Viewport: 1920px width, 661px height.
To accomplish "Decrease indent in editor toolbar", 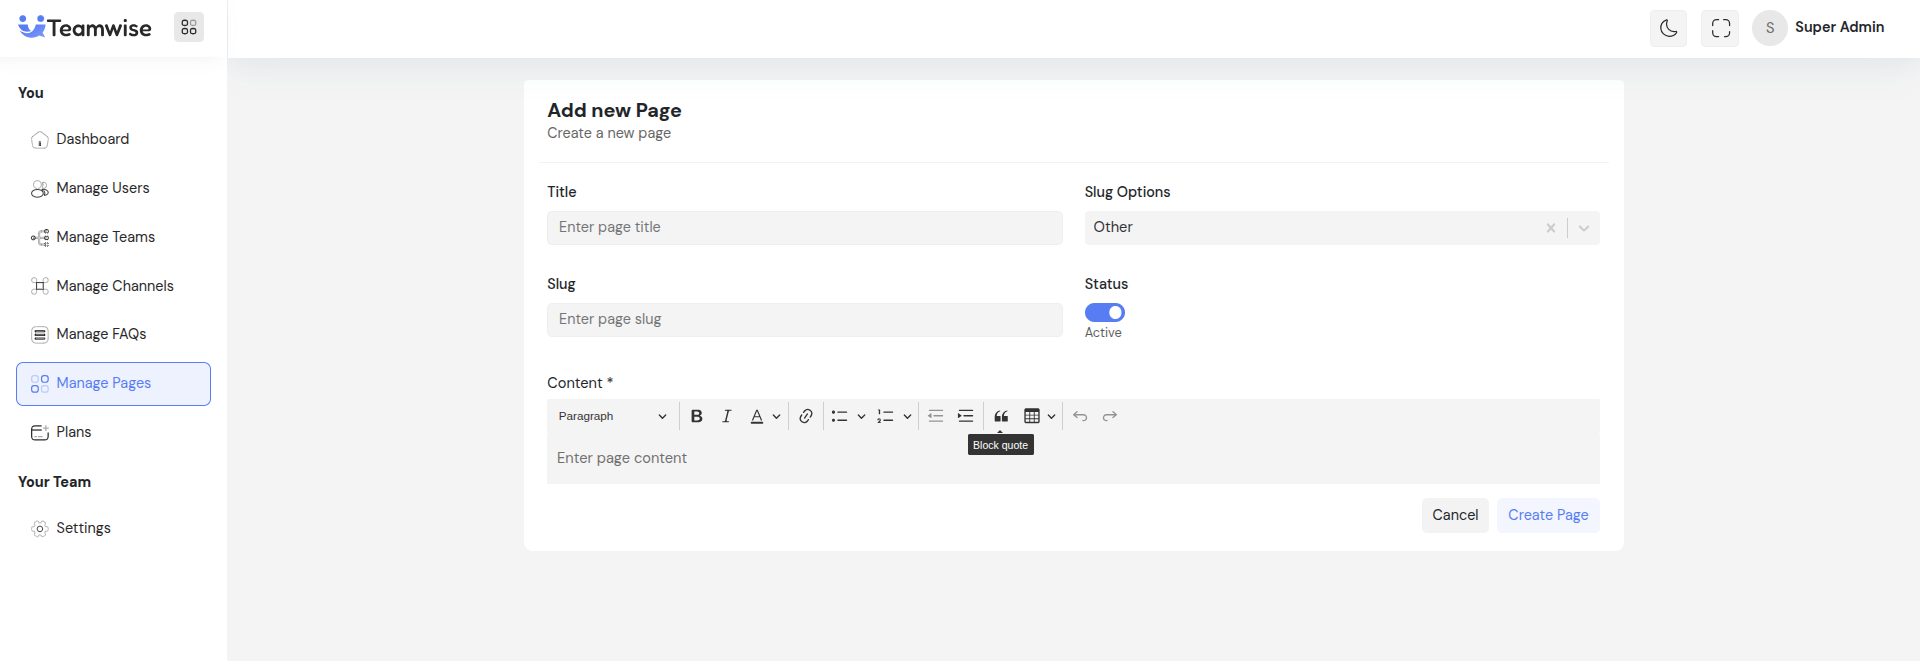I will (936, 416).
